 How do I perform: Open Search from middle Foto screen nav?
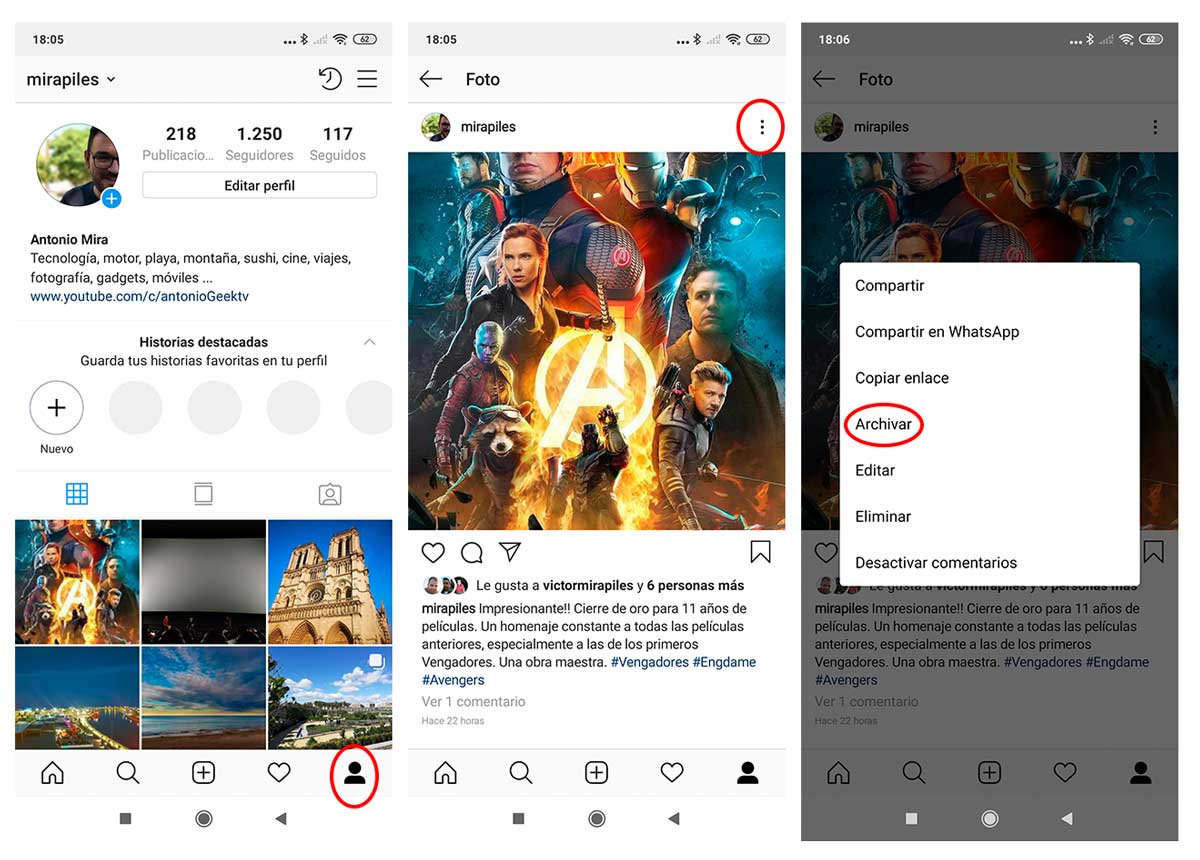point(521,772)
